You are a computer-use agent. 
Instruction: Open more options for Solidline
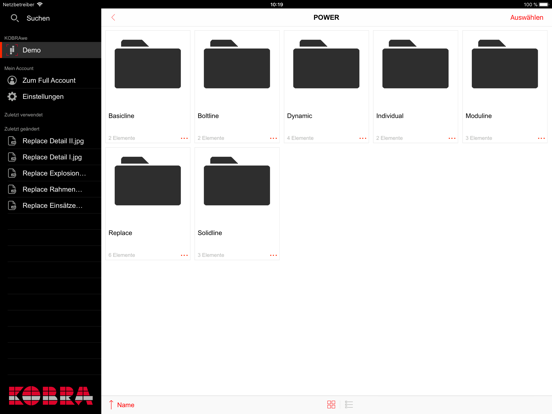point(274,255)
